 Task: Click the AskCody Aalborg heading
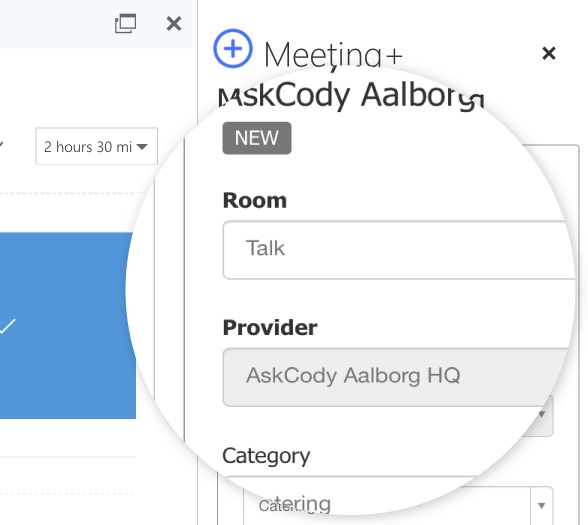pos(351,95)
